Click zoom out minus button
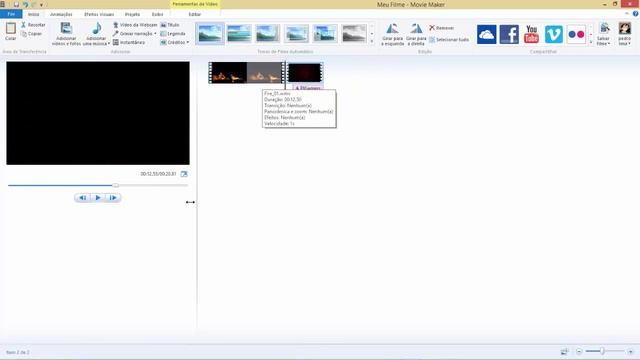This screenshot has width=640, height=360. [579, 351]
